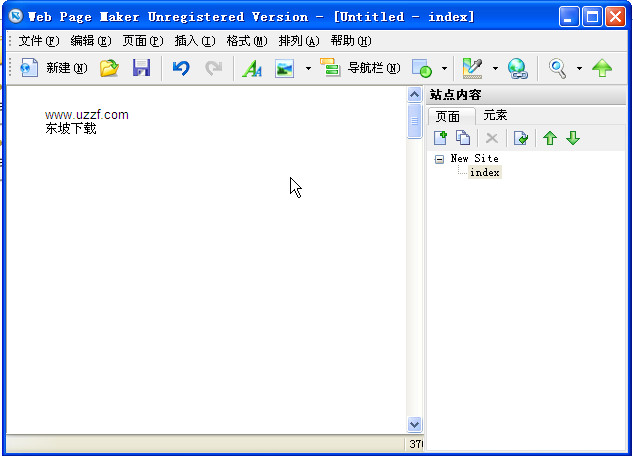
Task: Click the globe hyperlink icon
Action: point(518,68)
